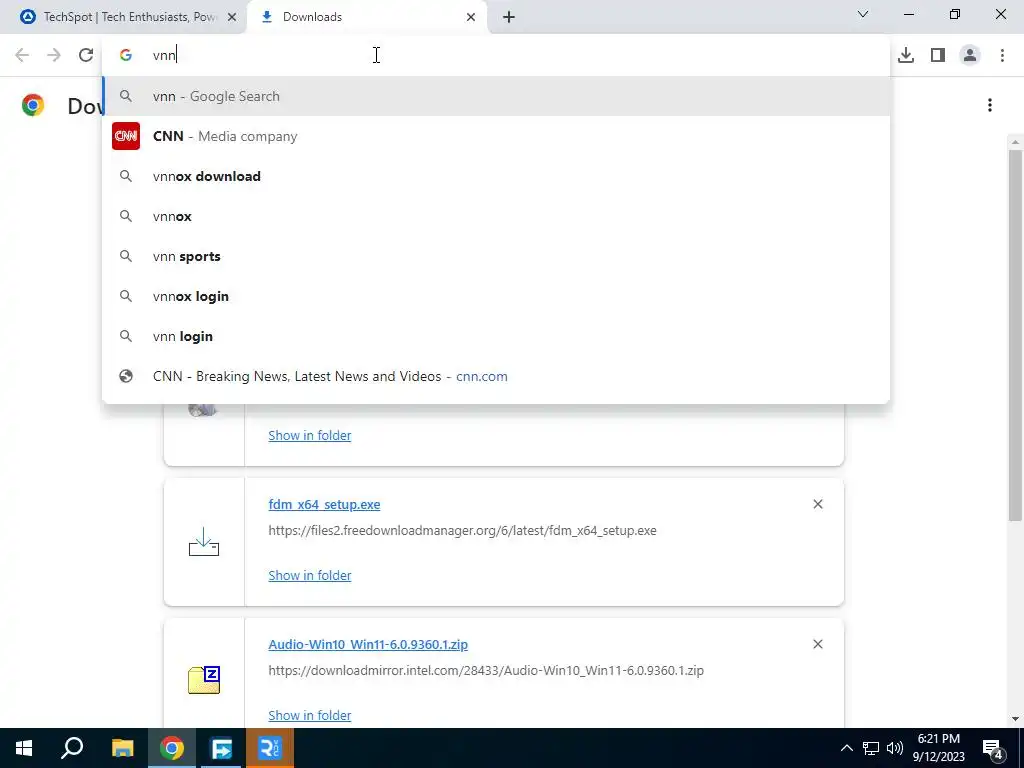Go forward using the forward arrow
This screenshot has width=1024, height=768.
click(x=54, y=55)
